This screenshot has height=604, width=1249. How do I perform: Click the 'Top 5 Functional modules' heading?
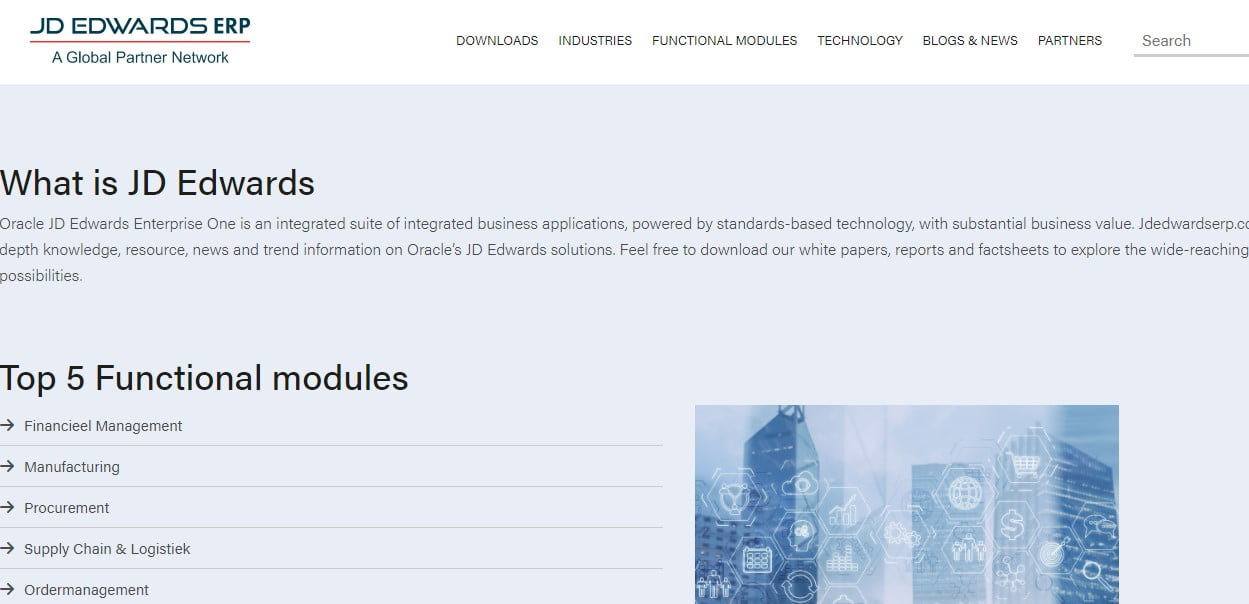tap(204, 378)
